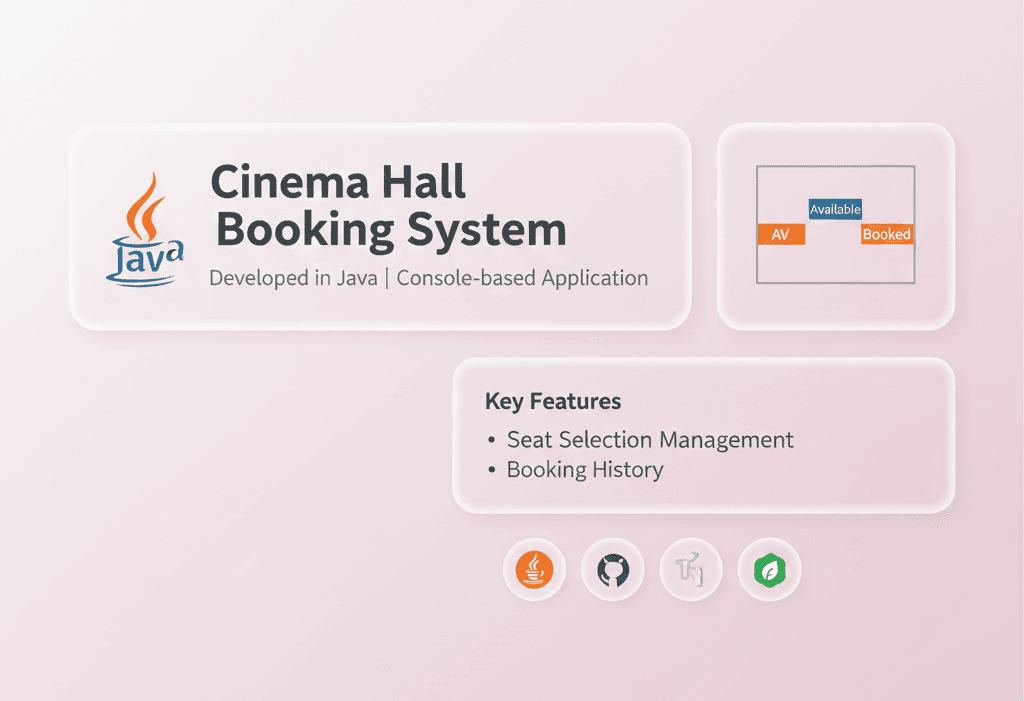This screenshot has height=701, width=1024.
Task: Select the blue Available seat label
Action: 835,209
